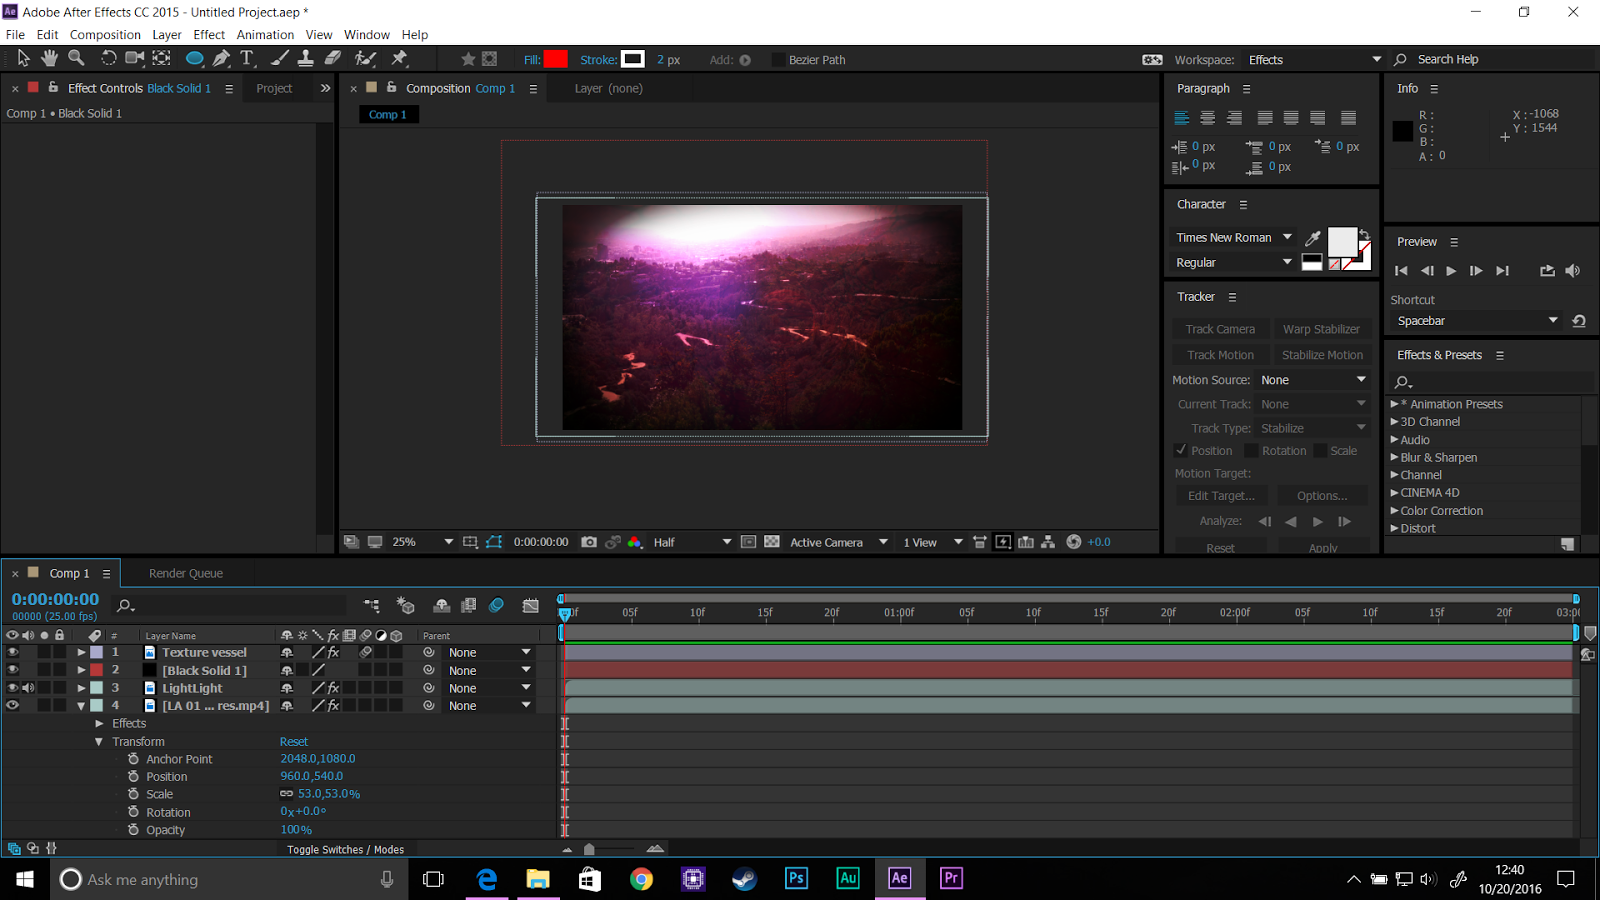Select the Hand tool
Viewport: 1600px width, 900px height.
coord(48,58)
